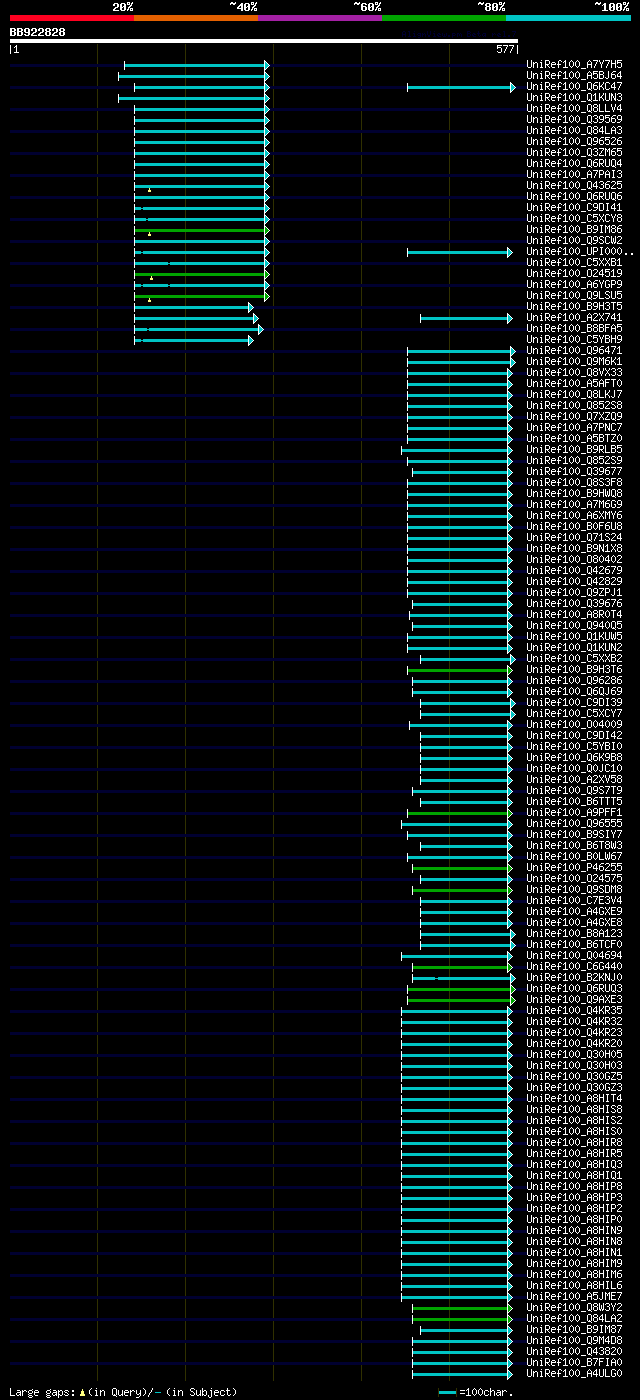Click label UniRef100_O80402
The height and width of the screenshot is (1400, 640).
574,560
